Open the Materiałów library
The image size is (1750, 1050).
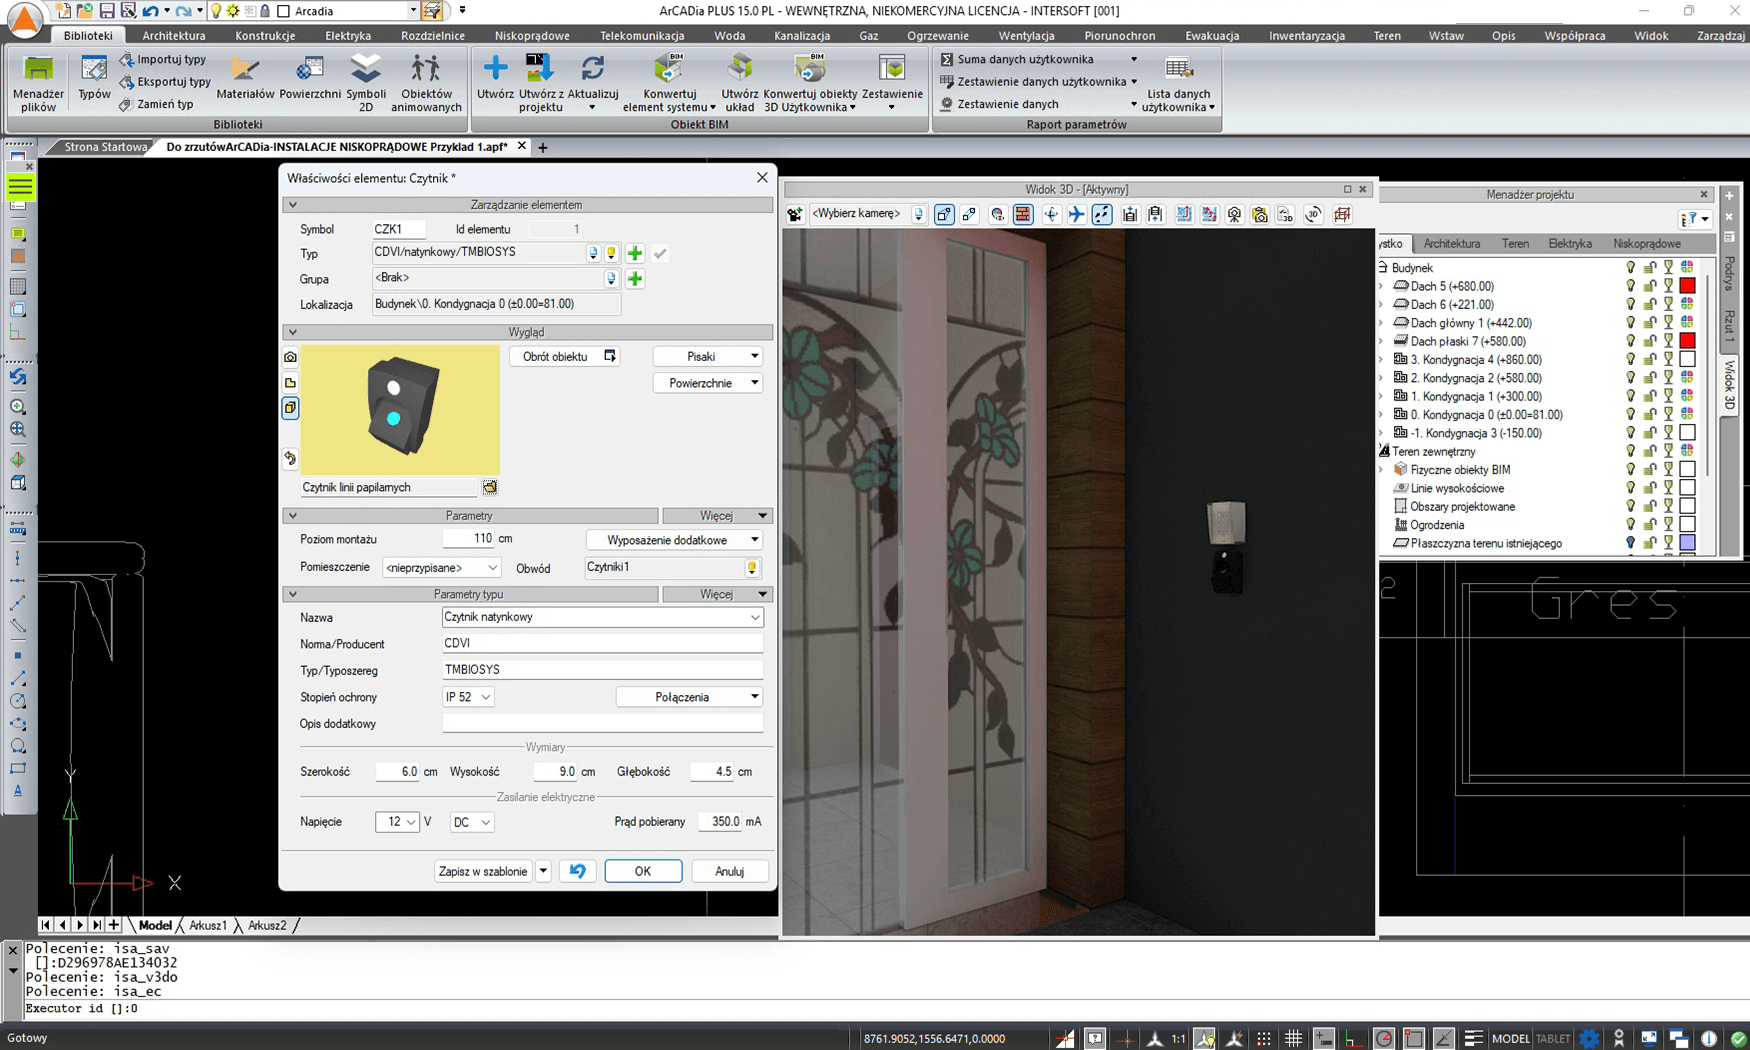(245, 78)
